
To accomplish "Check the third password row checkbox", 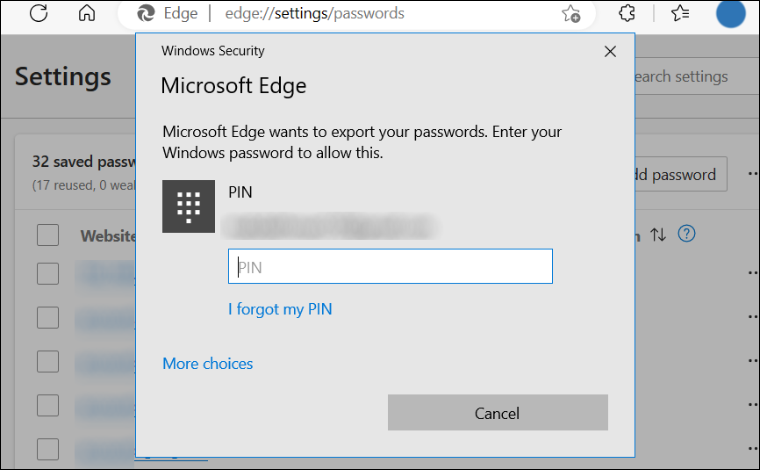I will coord(48,361).
